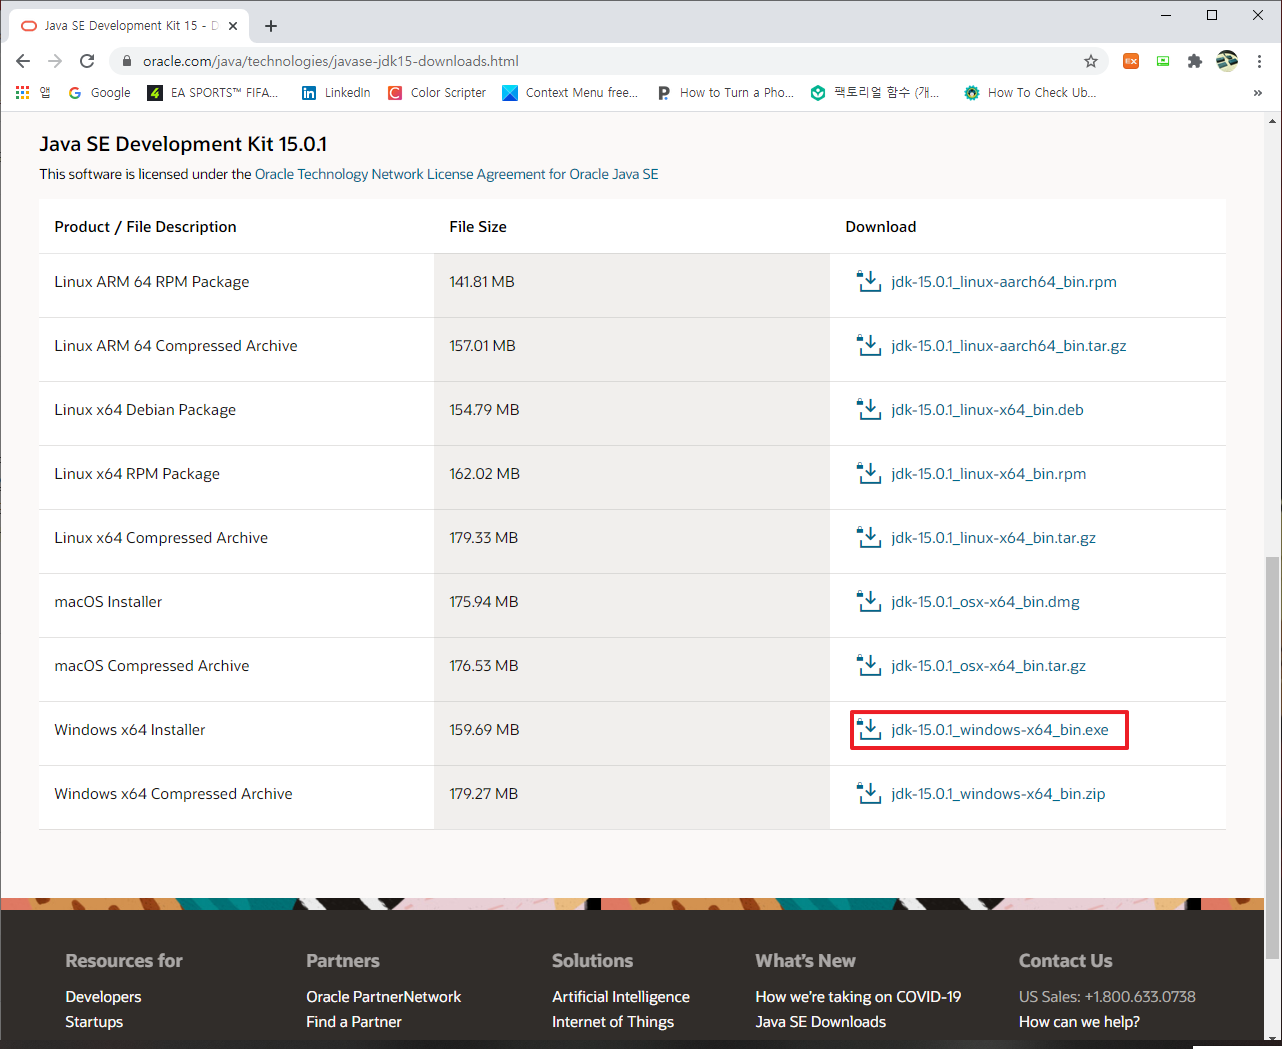Click the browser forward arrow

pyautogui.click(x=55, y=61)
